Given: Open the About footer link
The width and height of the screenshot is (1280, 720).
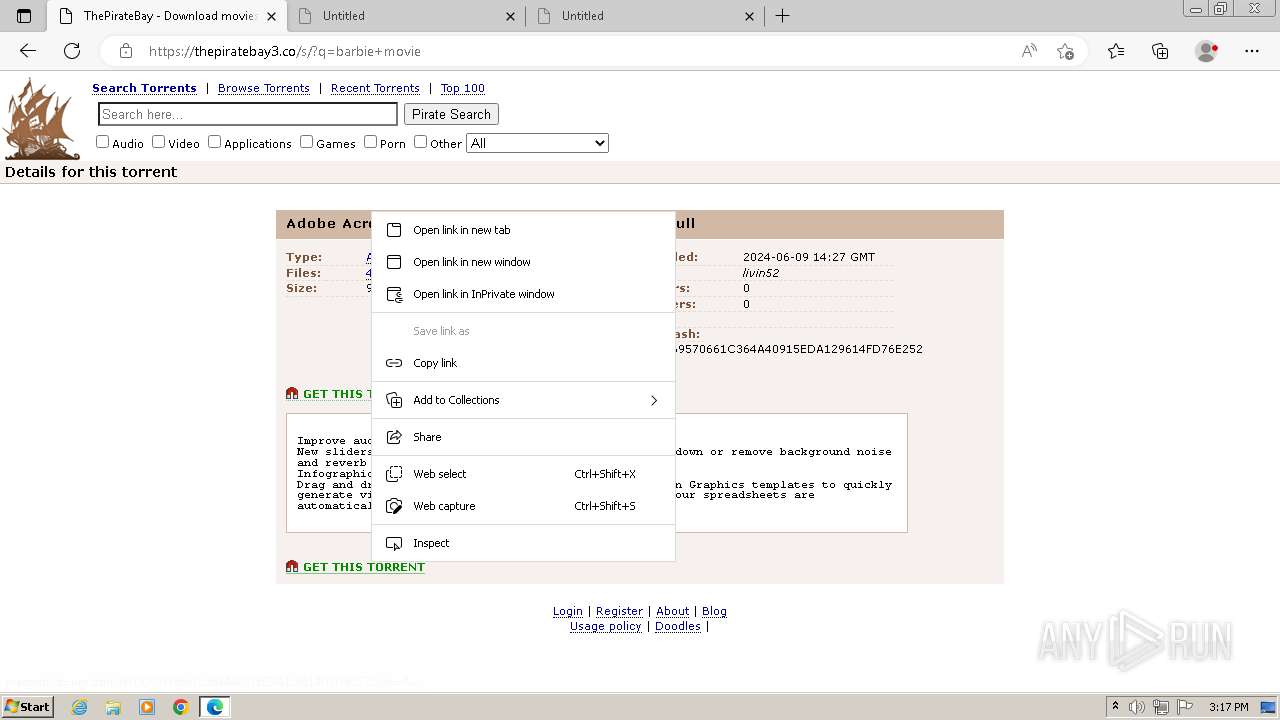Looking at the screenshot, I should click(x=672, y=611).
